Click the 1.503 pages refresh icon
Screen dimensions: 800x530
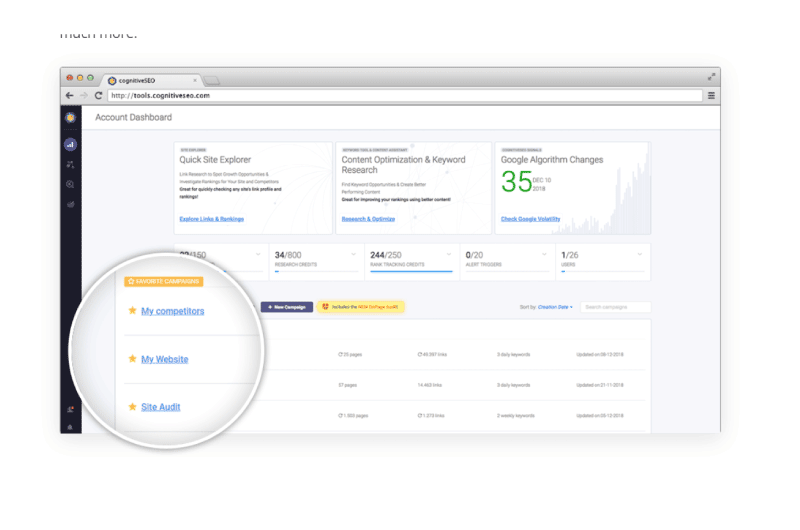tap(340, 416)
